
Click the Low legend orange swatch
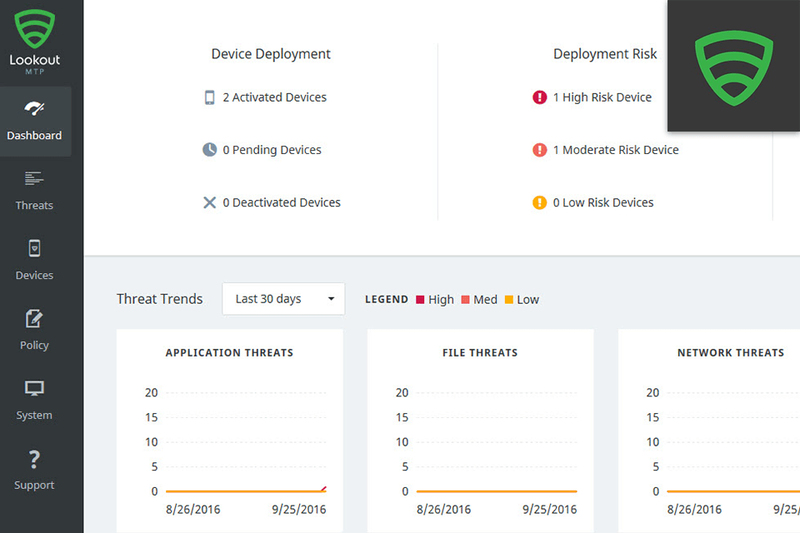[509, 300]
